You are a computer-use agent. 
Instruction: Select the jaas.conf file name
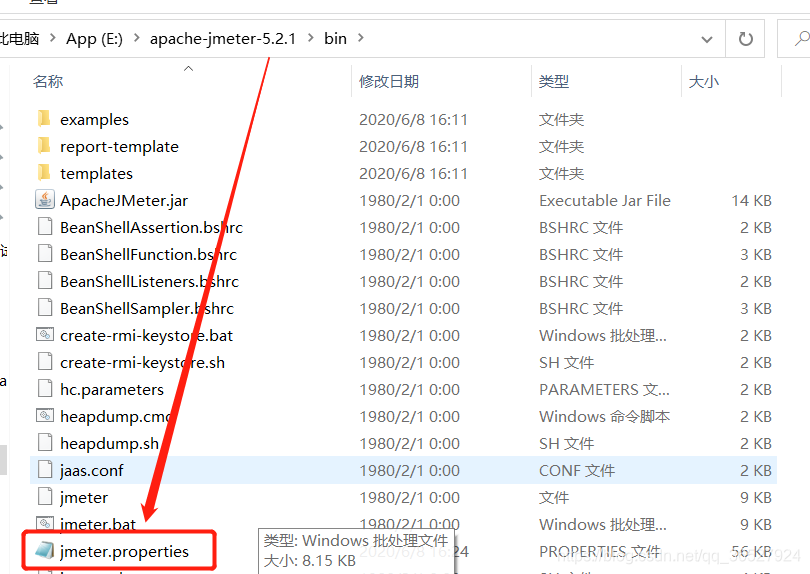pos(92,471)
